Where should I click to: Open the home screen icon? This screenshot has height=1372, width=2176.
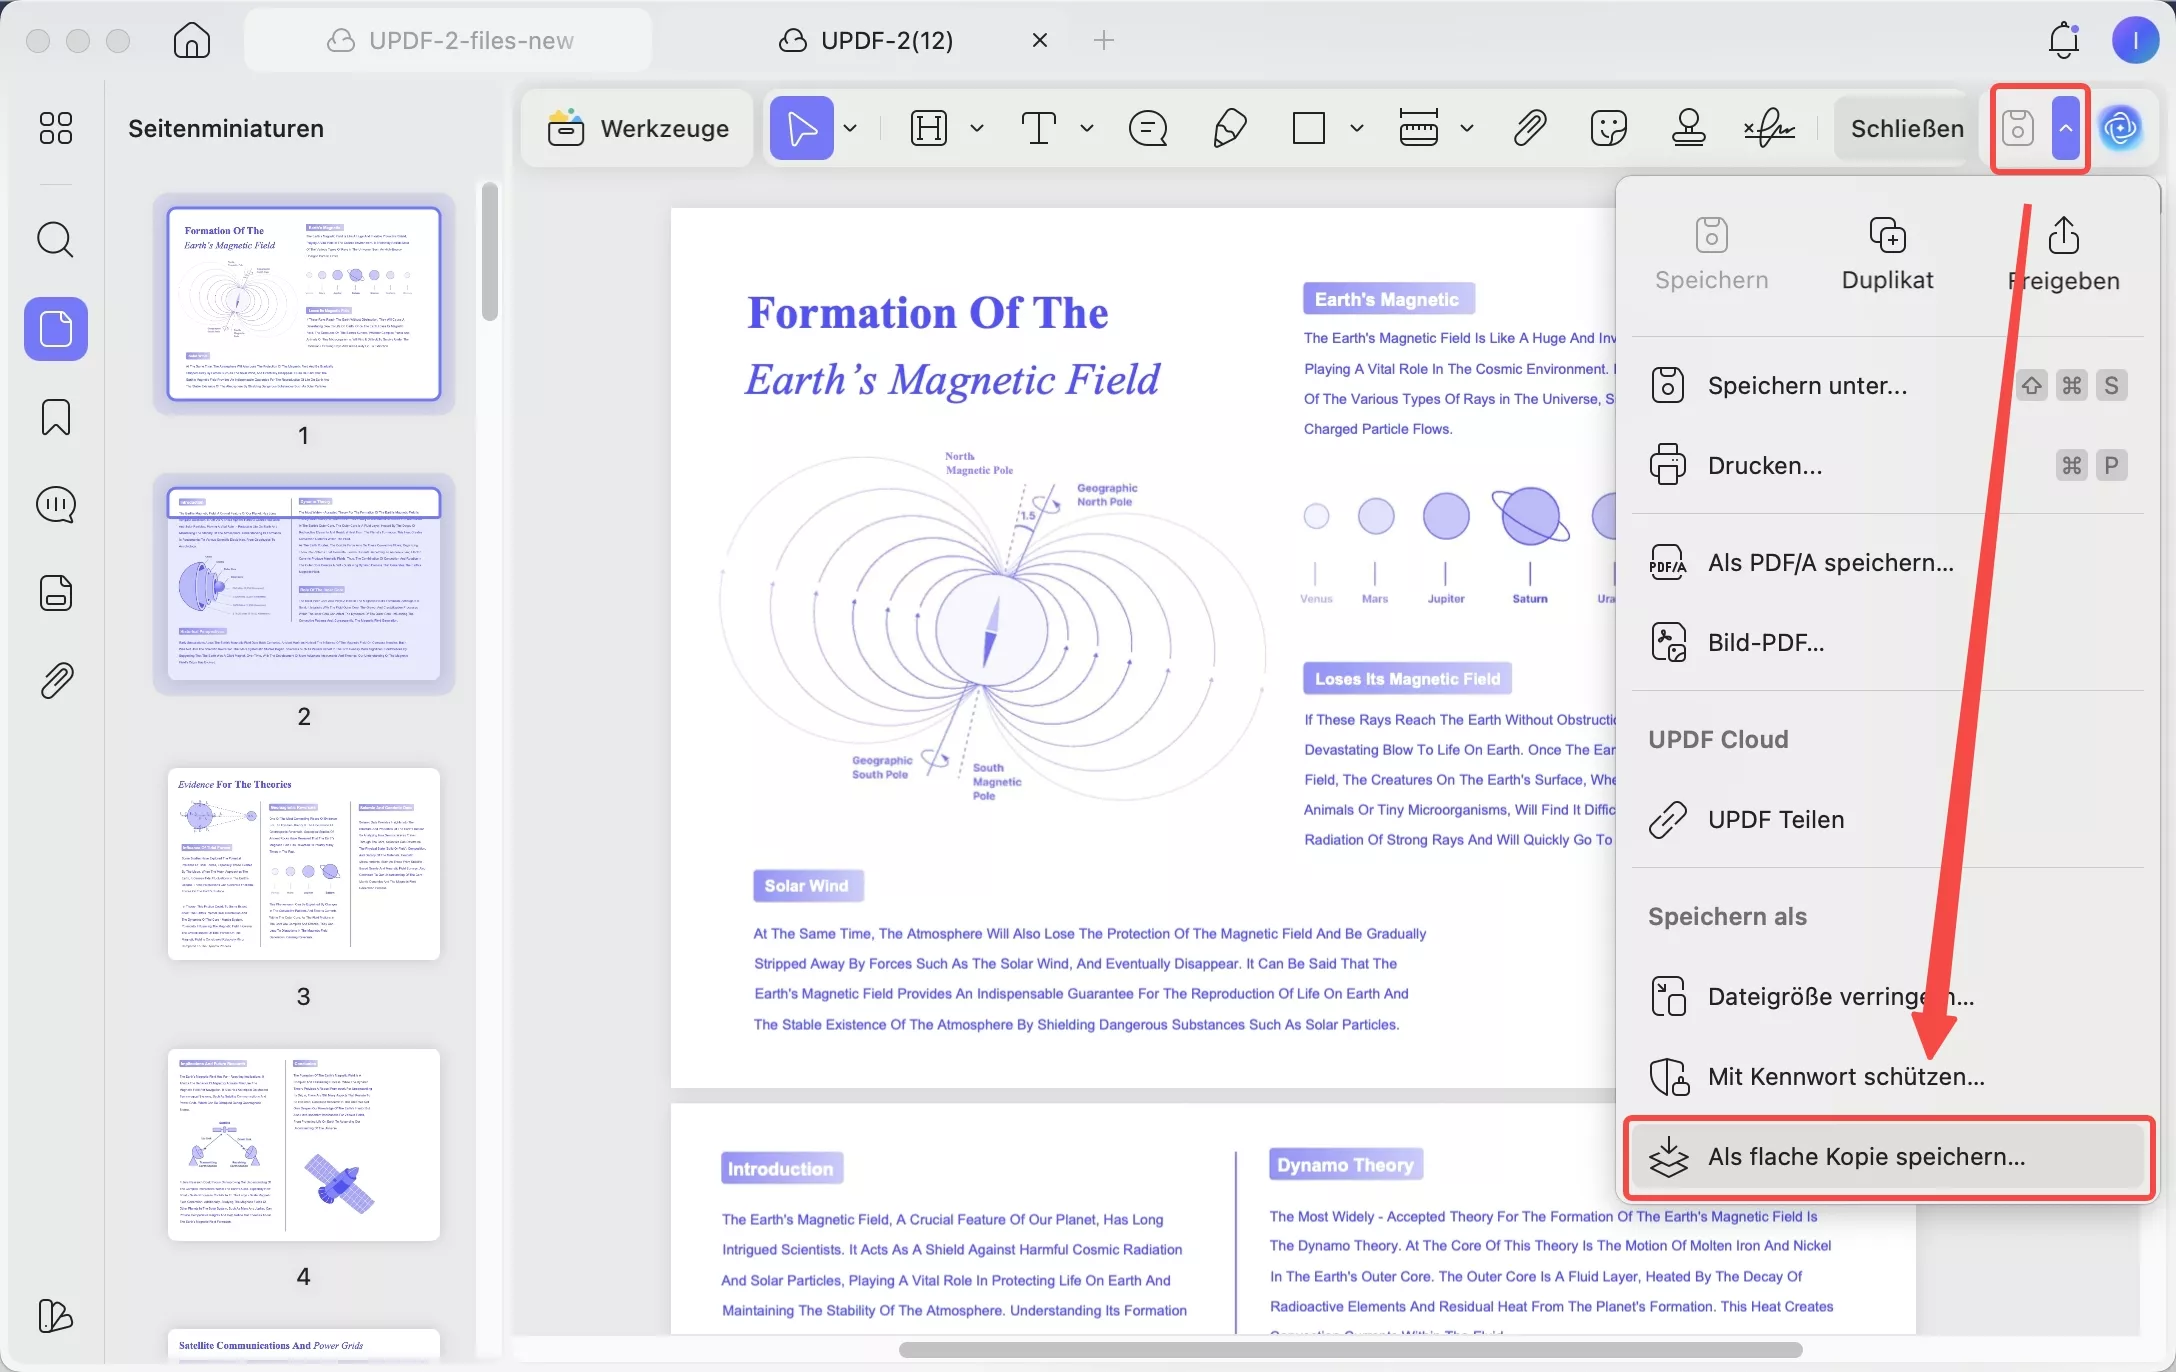point(191,40)
